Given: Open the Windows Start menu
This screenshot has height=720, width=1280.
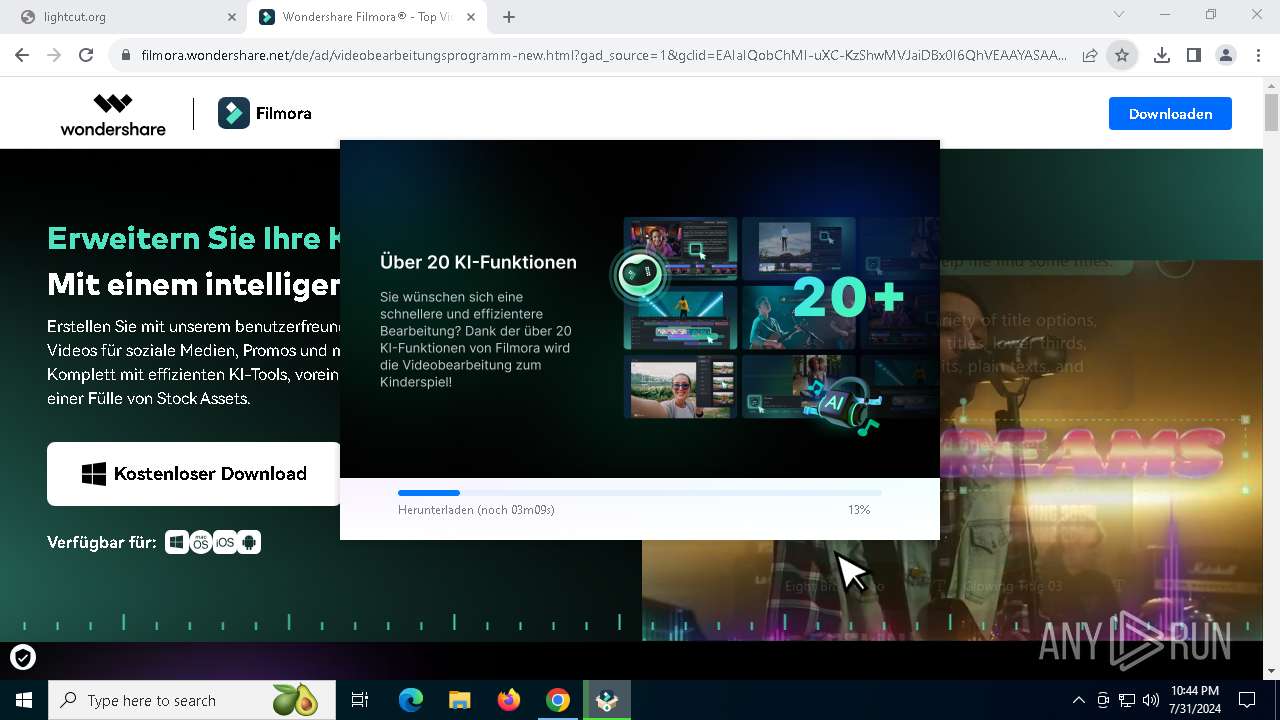Looking at the screenshot, I should pyautogui.click(x=24, y=700).
